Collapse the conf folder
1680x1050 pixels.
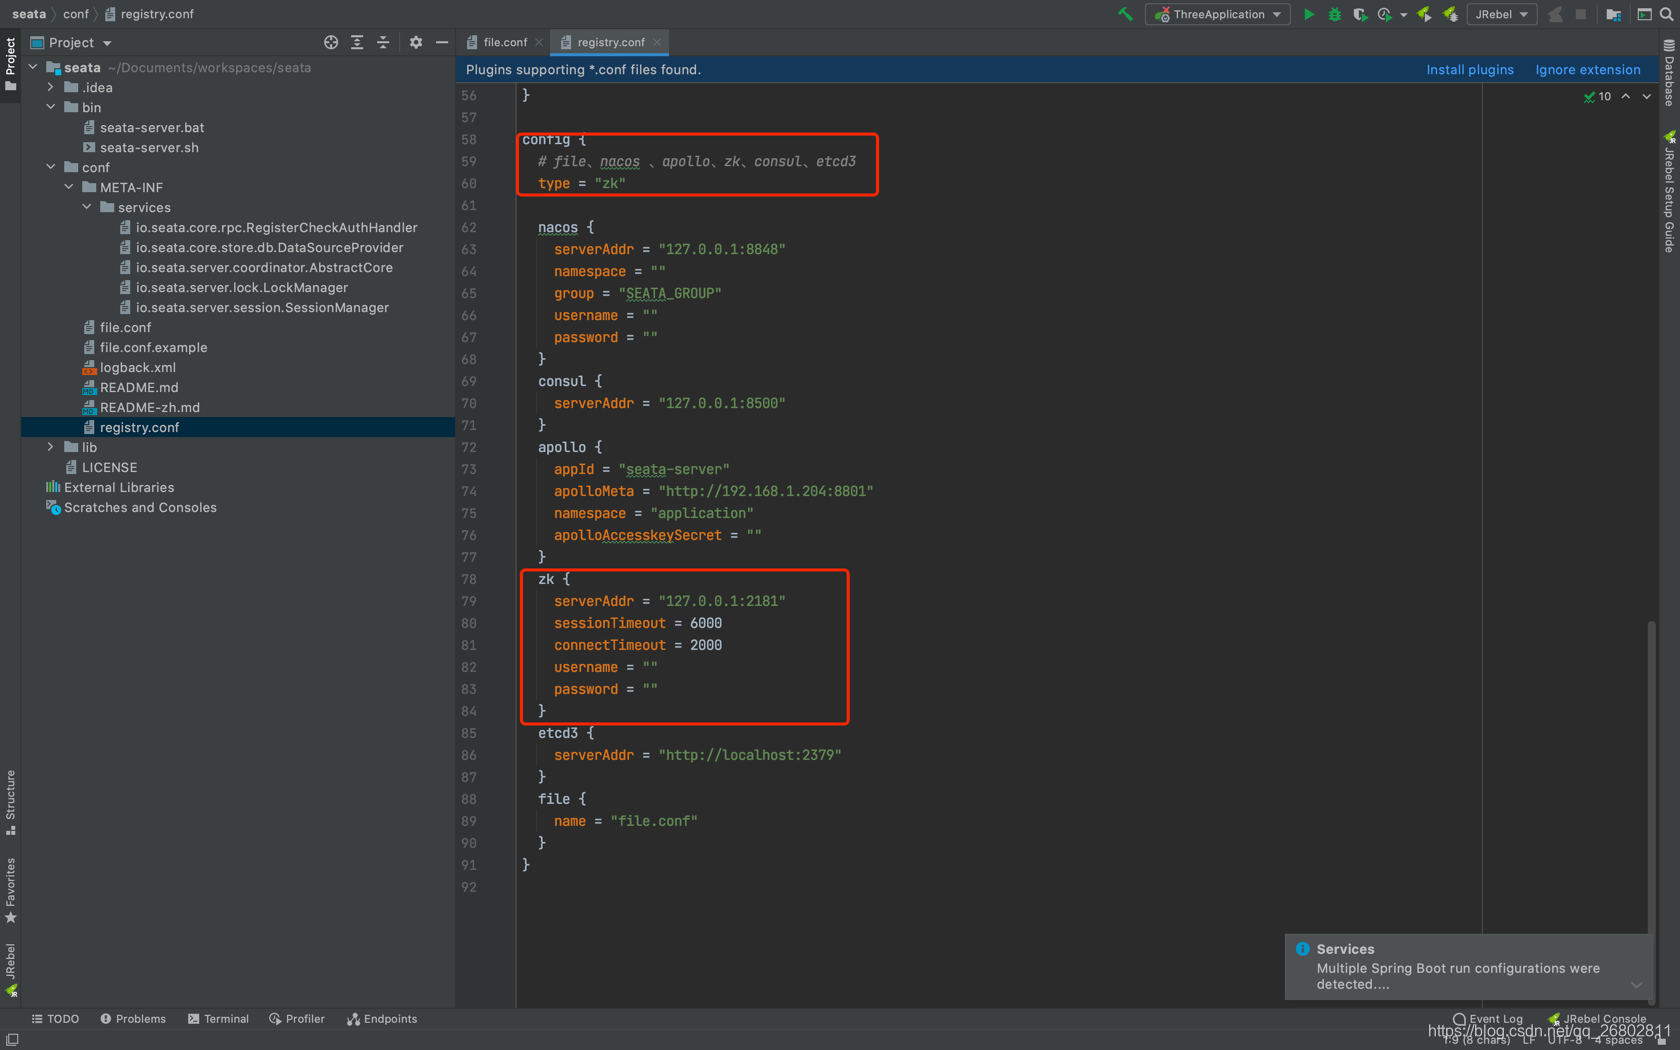[51, 167]
